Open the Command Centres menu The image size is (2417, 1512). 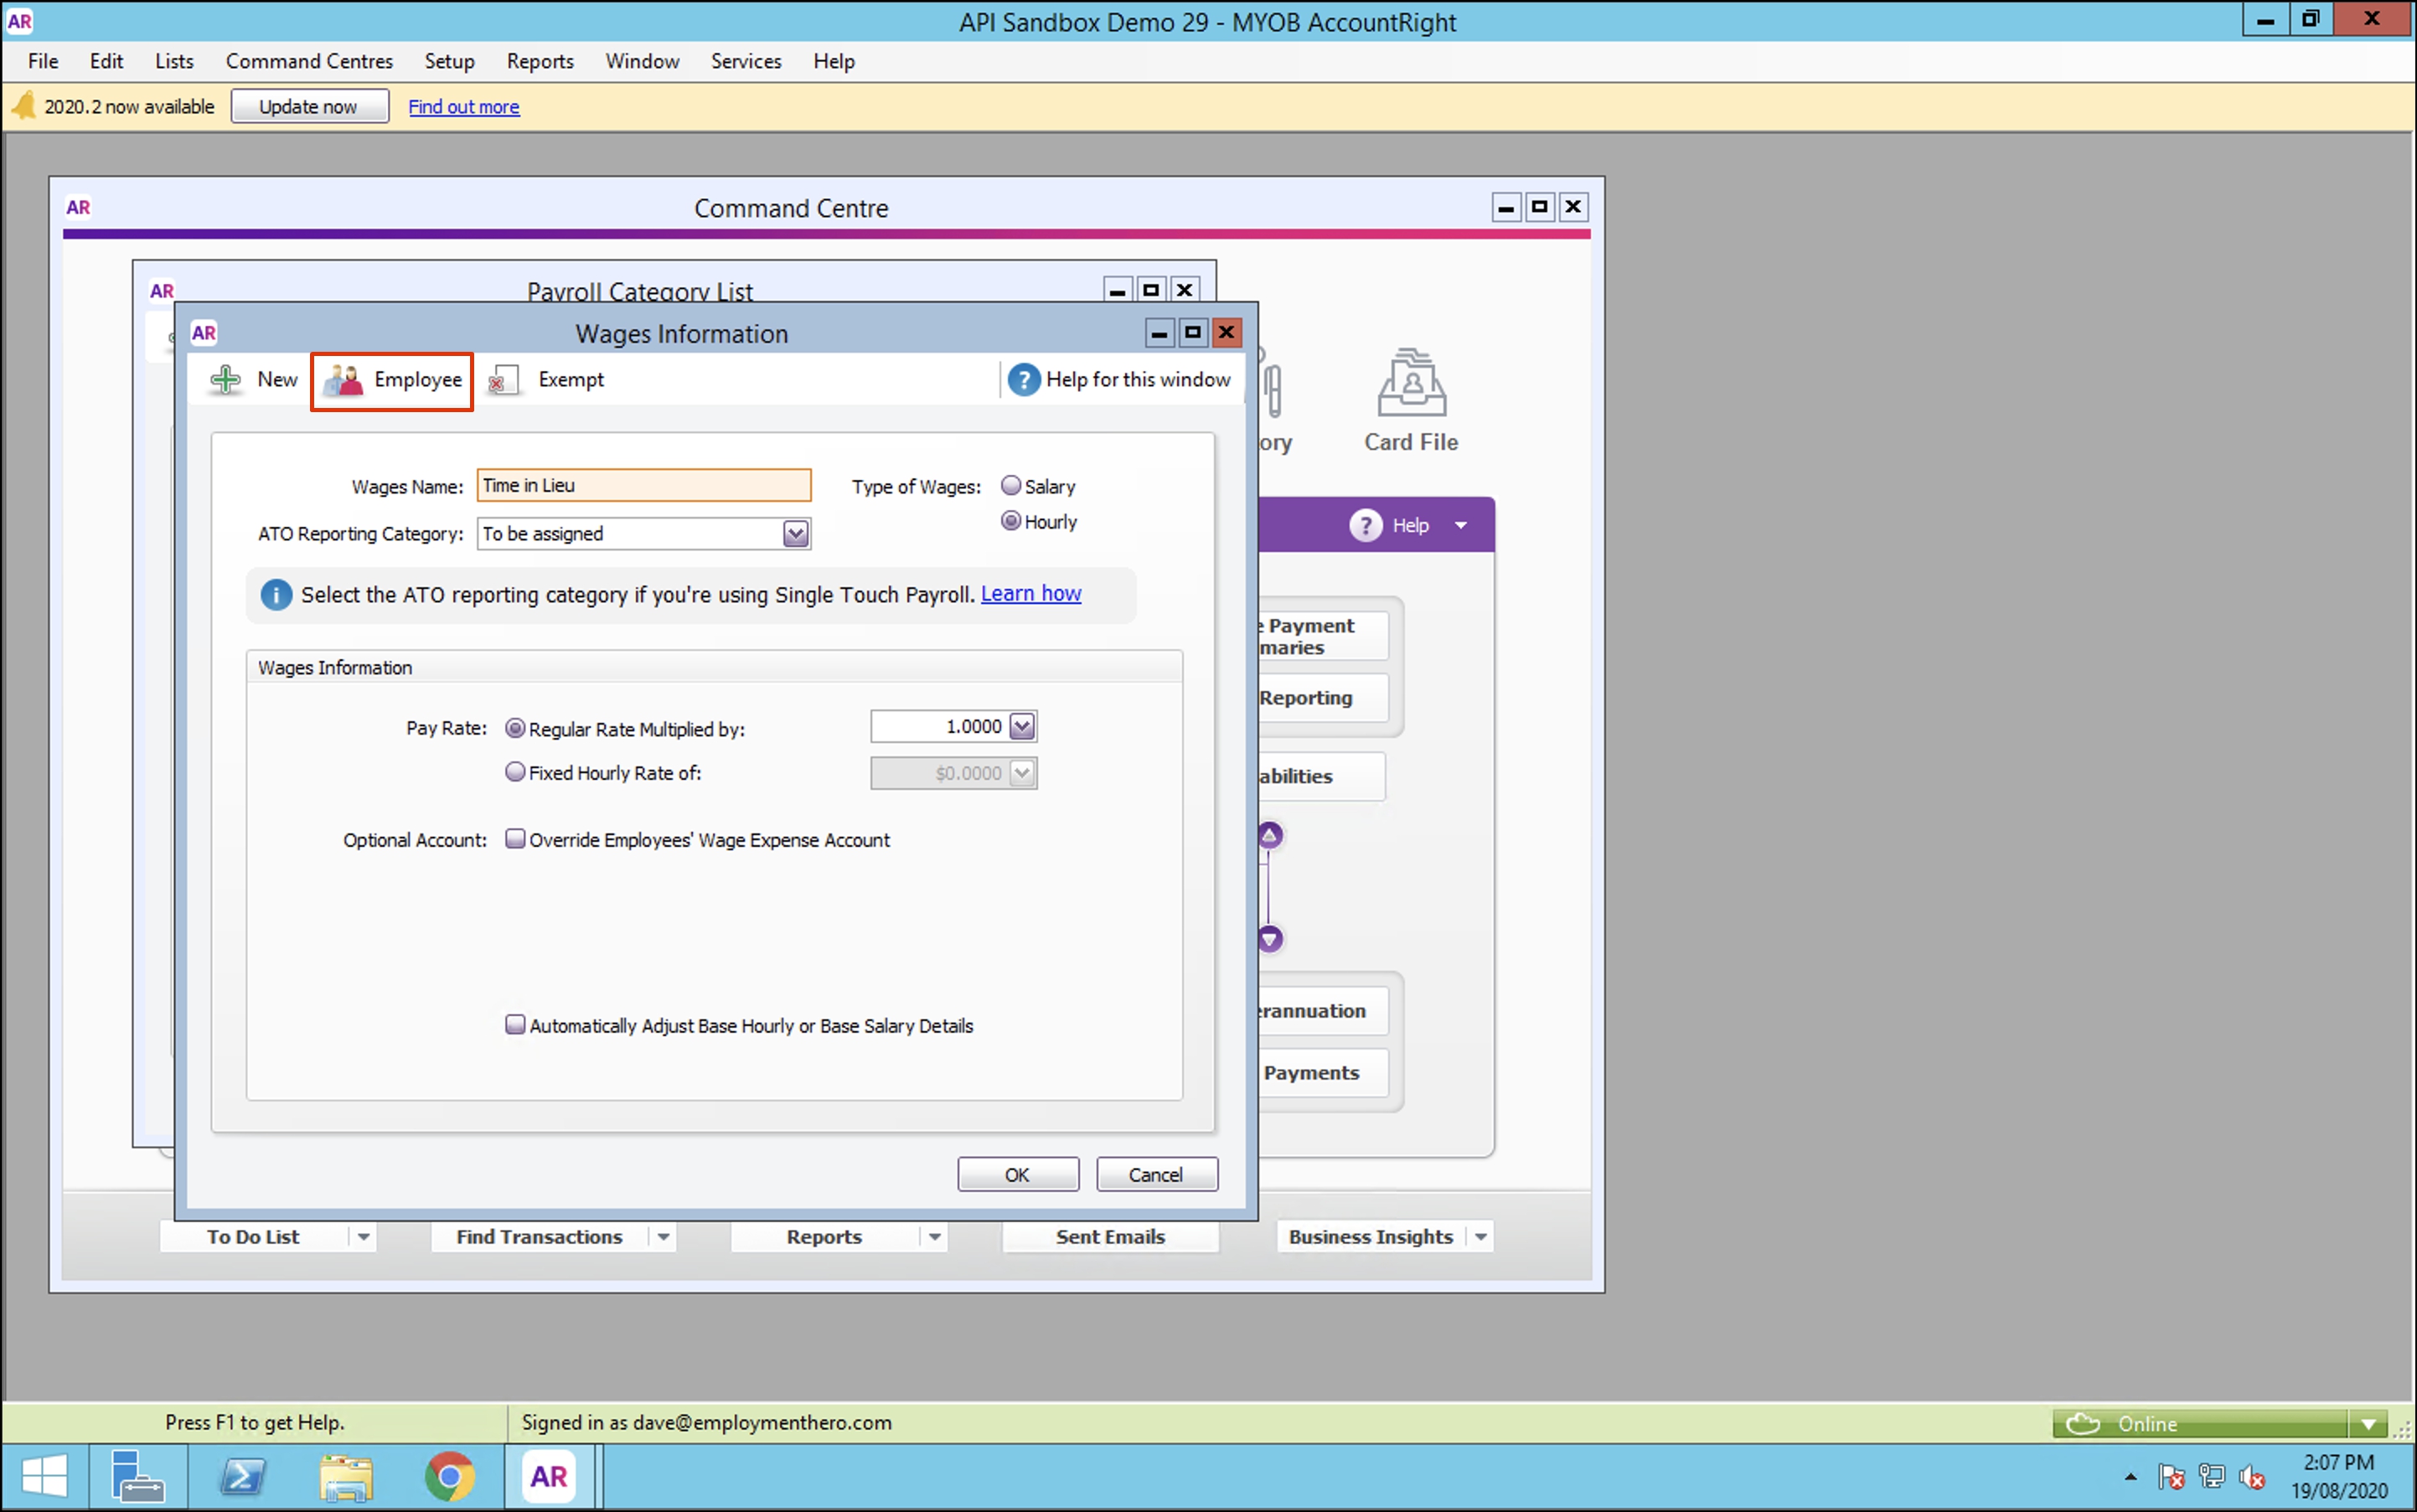pos(309,61)
